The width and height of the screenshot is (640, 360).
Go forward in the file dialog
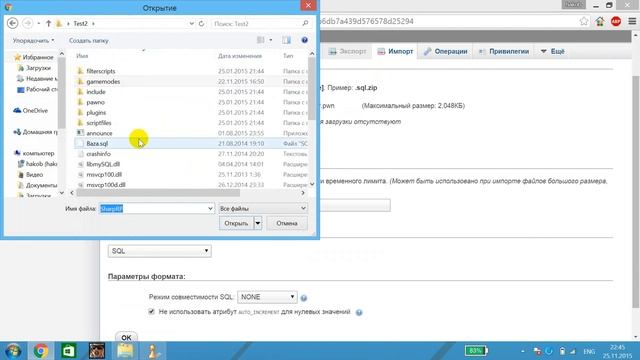(27, 23)
